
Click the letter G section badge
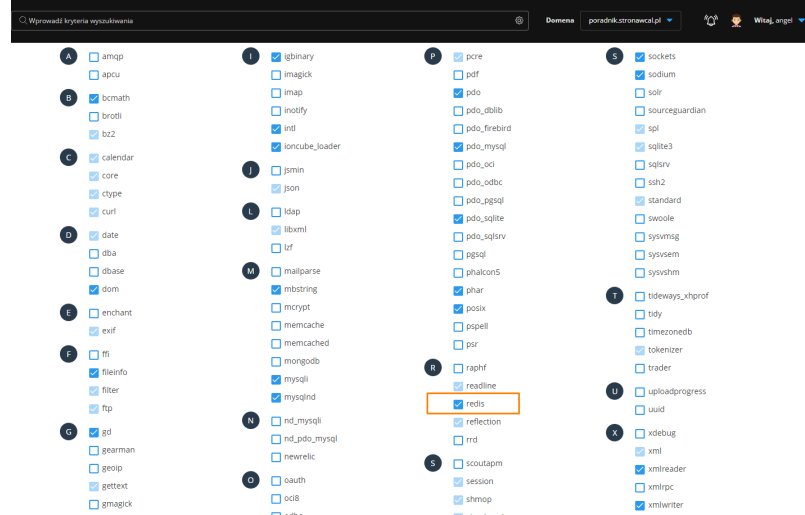[x=70, y=432]
